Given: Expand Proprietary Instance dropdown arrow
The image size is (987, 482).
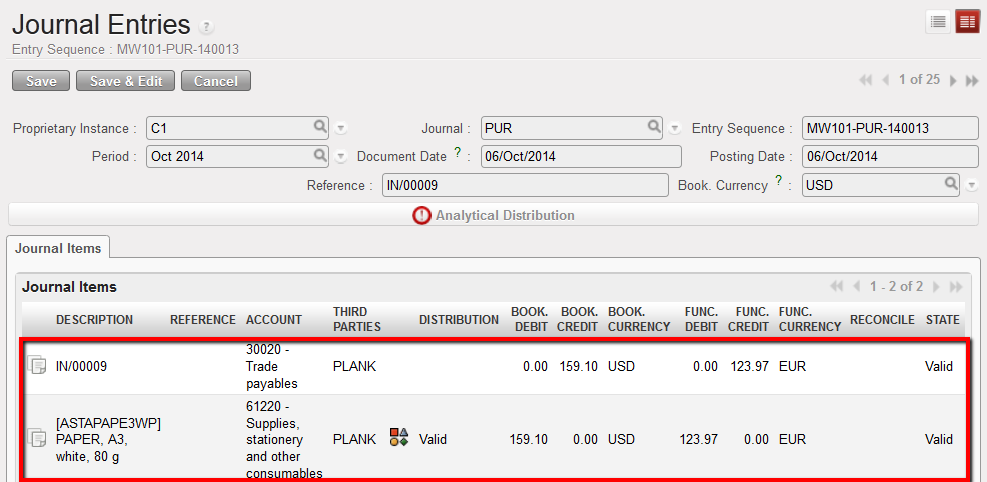Looking at the screenshot, I should [x=341, y=128].
